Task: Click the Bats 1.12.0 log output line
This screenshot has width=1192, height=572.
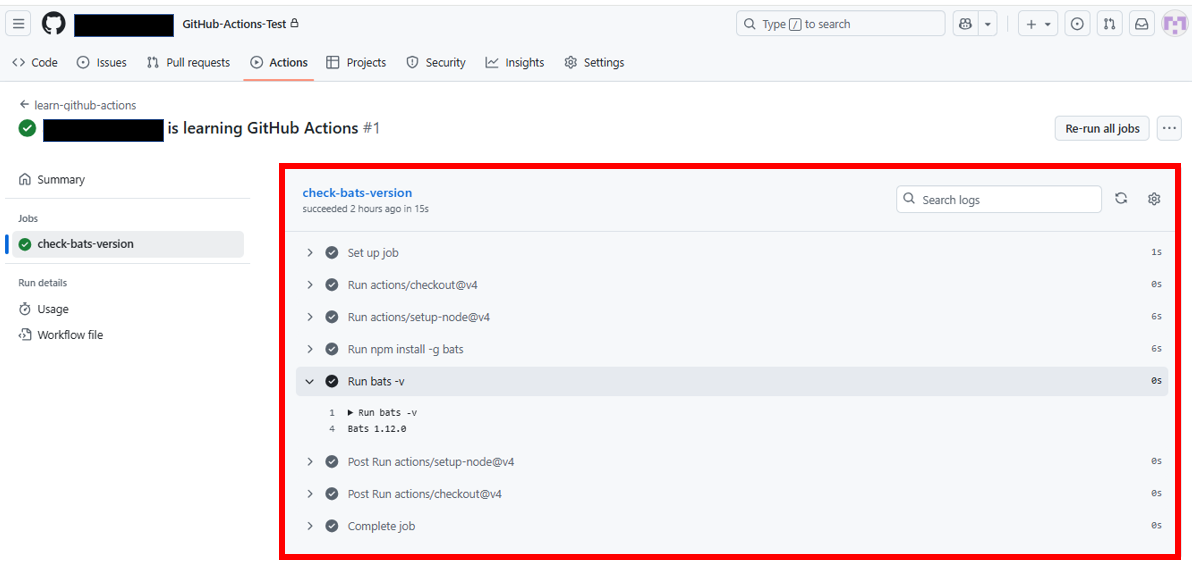Action: [377, 428]
